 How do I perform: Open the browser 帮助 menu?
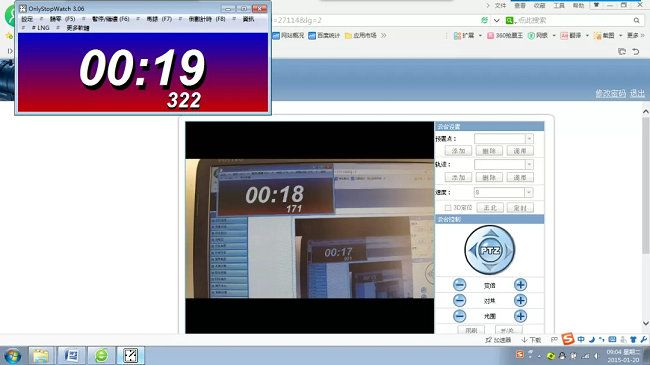point(578,5)
